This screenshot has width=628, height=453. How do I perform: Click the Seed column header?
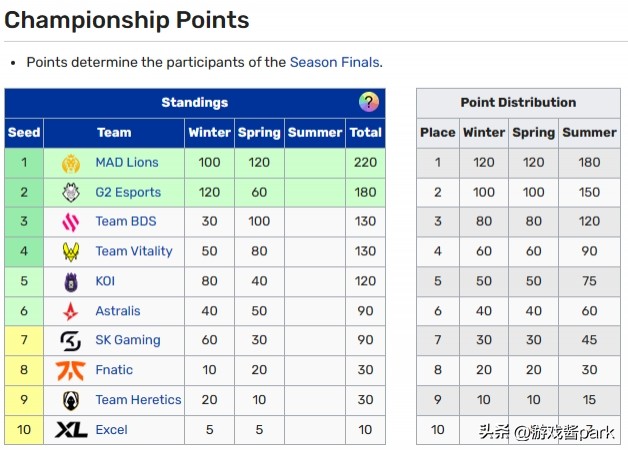click(24, 132)
